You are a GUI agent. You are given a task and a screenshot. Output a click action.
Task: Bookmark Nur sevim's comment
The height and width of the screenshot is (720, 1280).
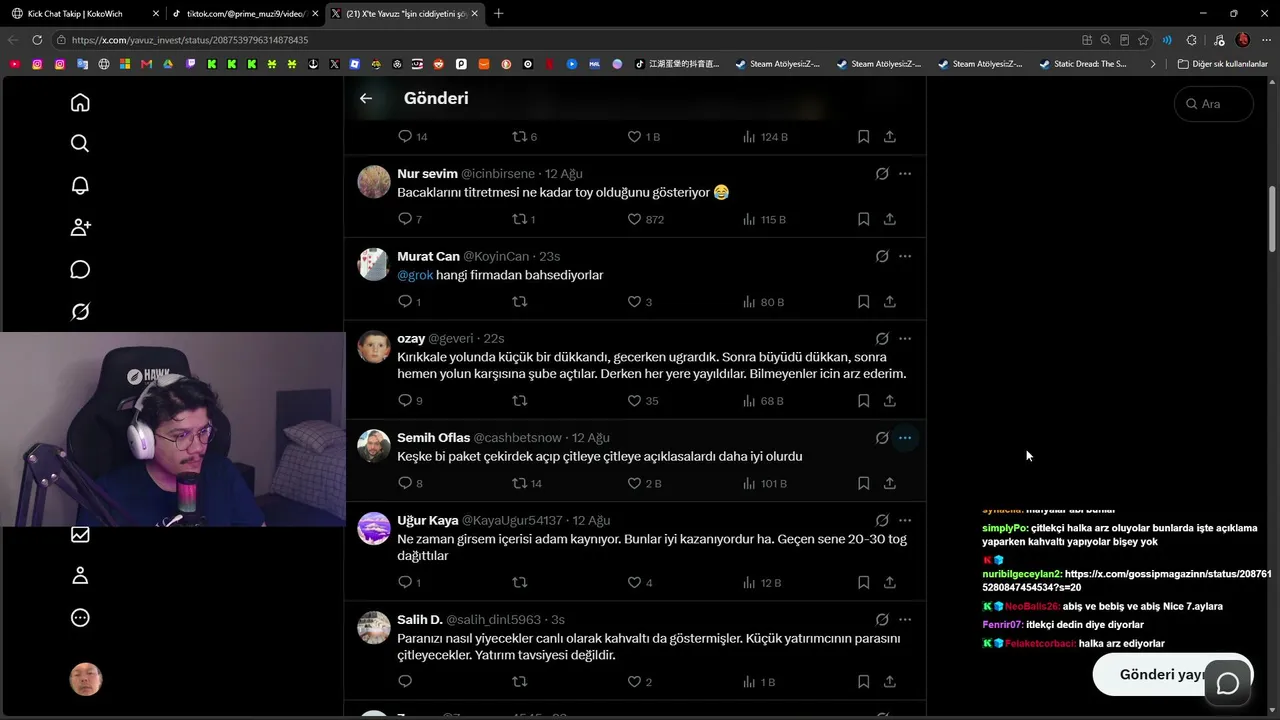[x=863, y=219]
